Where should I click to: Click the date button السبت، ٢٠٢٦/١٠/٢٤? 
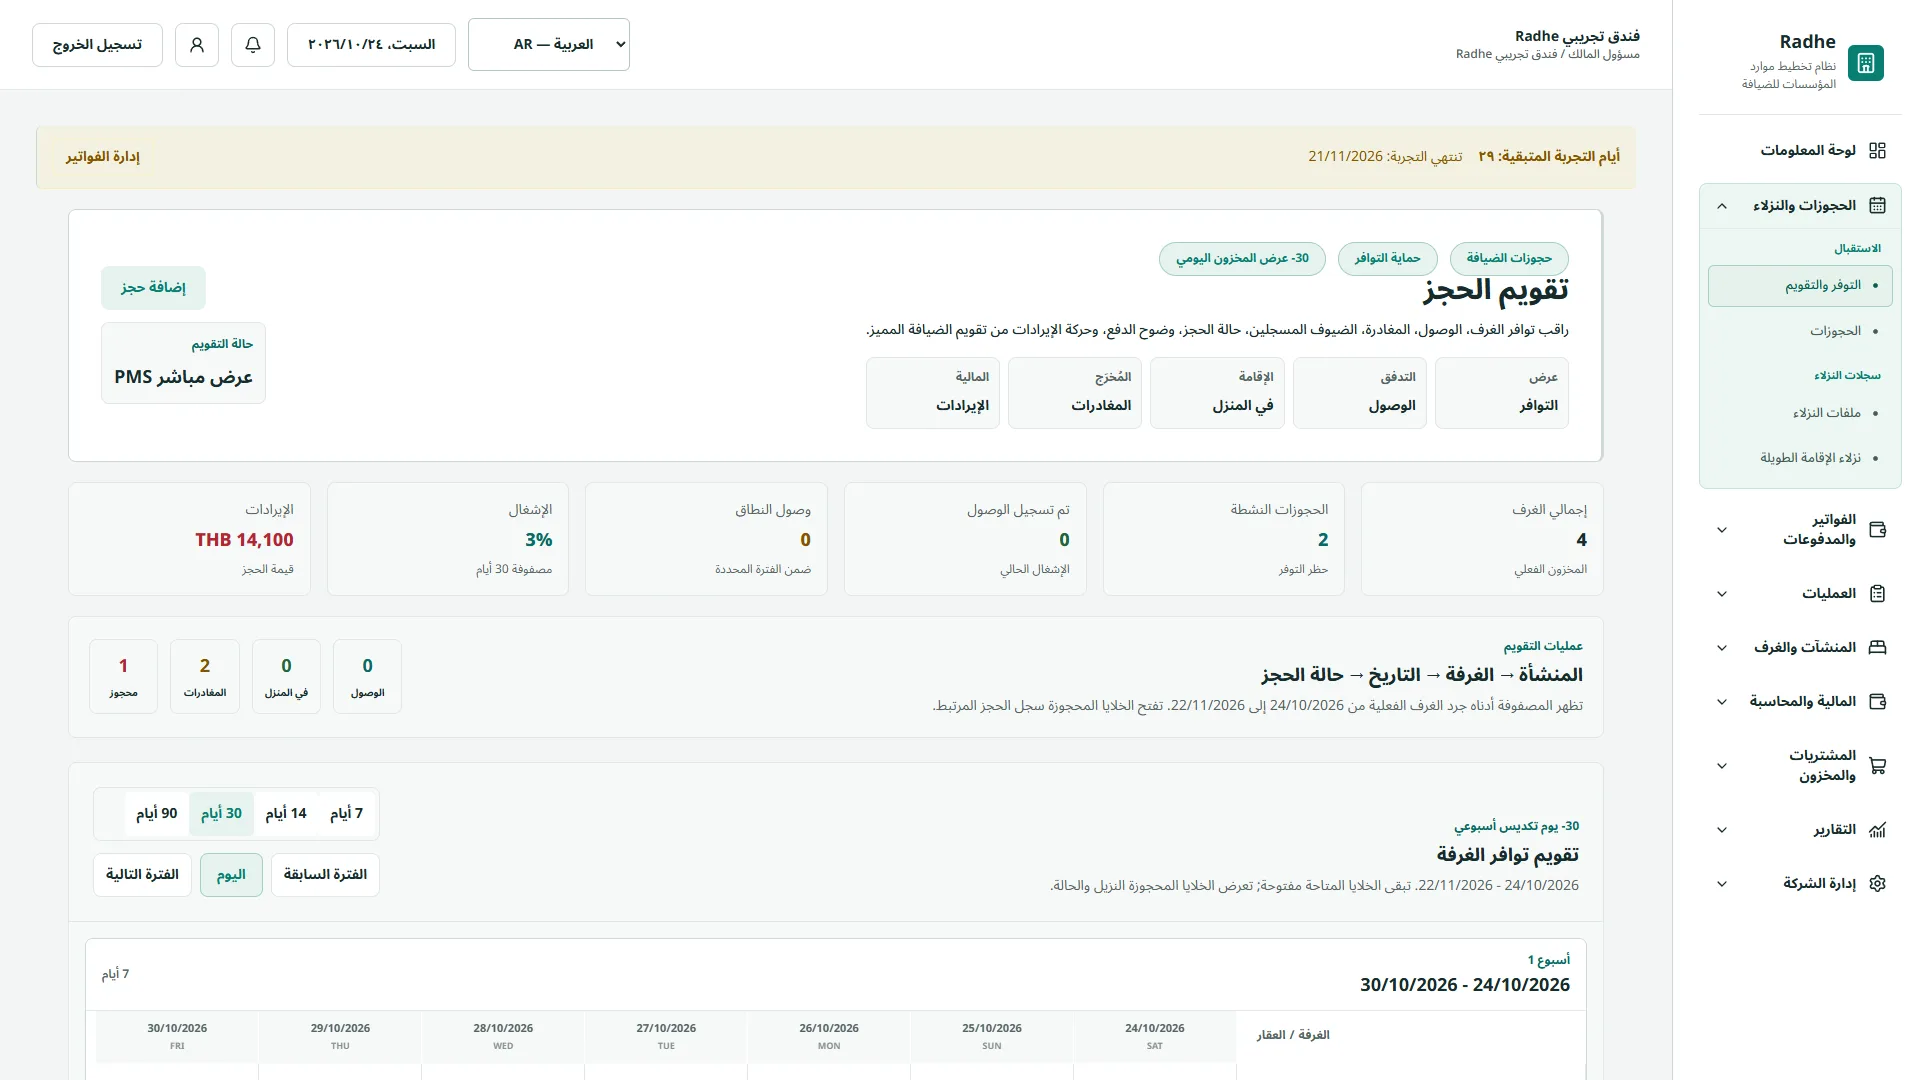click(x=371, y=45)
